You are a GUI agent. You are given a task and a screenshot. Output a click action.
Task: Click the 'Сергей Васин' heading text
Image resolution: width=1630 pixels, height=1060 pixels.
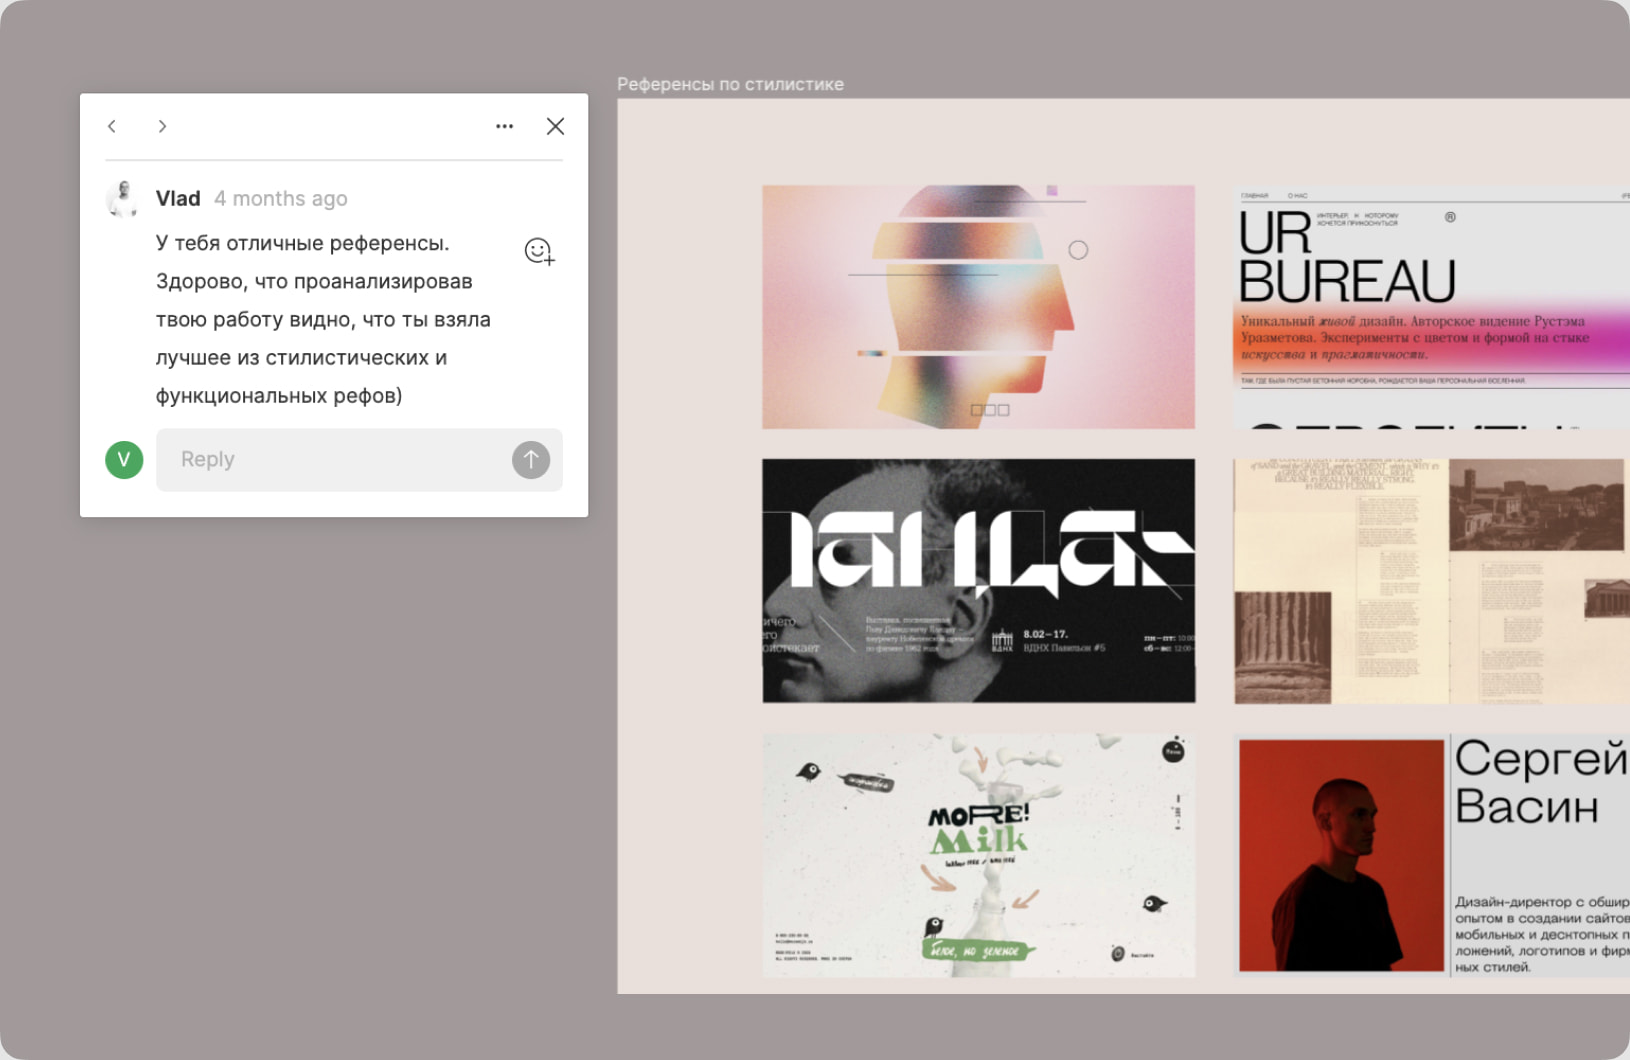[x=1538, y=782]
